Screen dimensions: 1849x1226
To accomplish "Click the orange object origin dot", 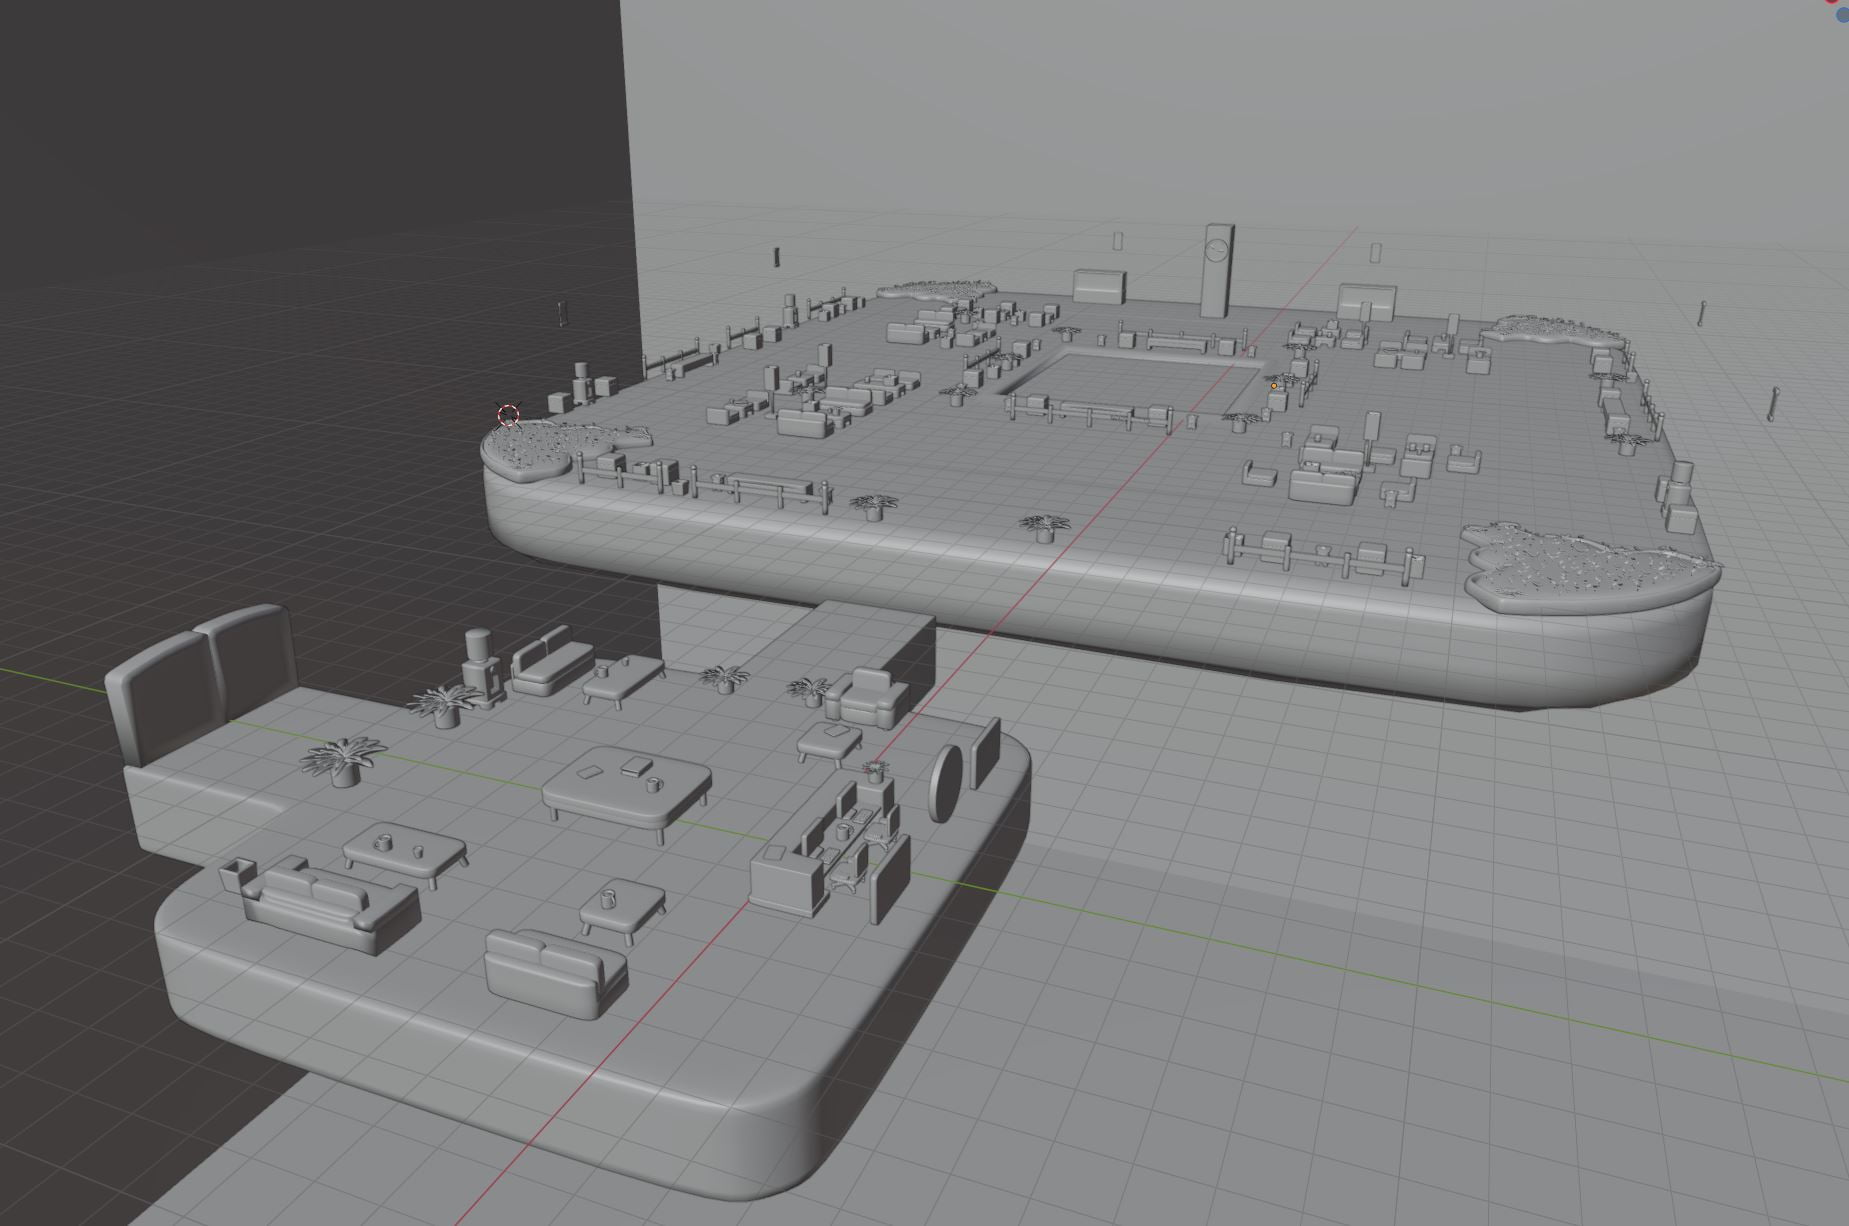I will (x=1274, y=386).
